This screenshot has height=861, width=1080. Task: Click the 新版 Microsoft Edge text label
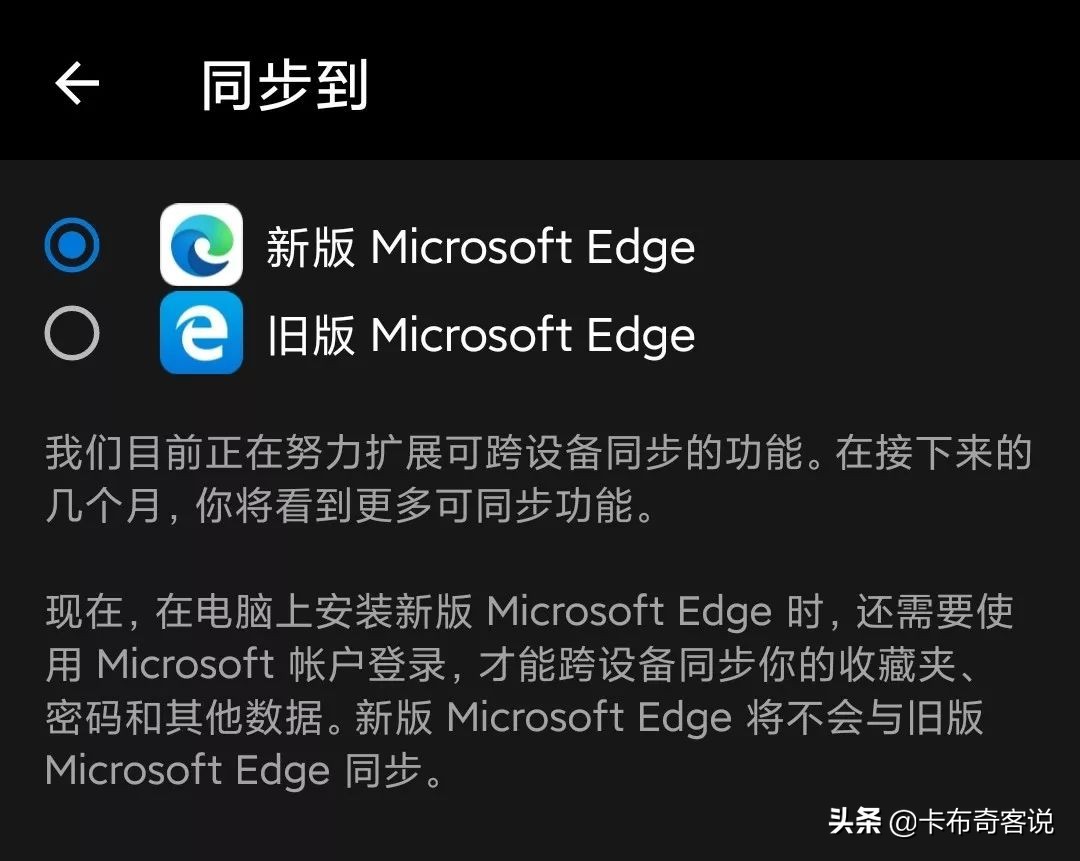click(x=480, y=248)
